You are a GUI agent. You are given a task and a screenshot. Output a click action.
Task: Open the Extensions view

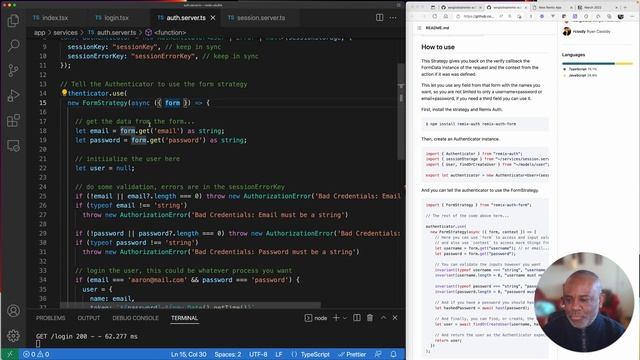(x=13, y=120)
